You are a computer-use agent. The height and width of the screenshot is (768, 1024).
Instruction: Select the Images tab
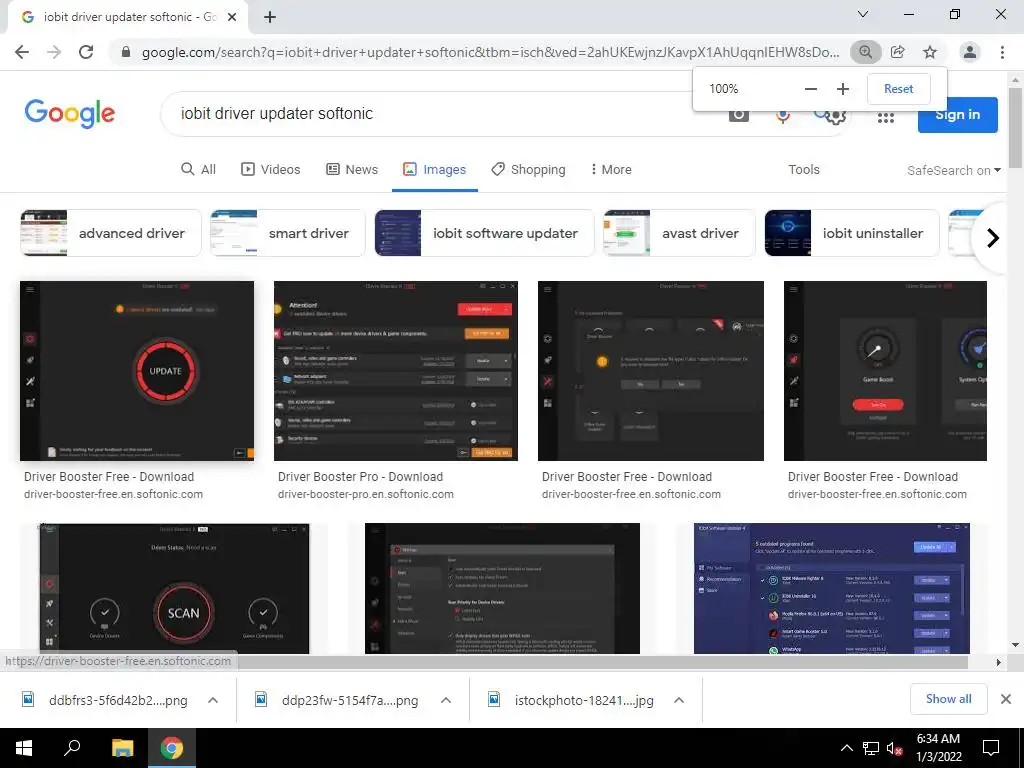[435, 170]
